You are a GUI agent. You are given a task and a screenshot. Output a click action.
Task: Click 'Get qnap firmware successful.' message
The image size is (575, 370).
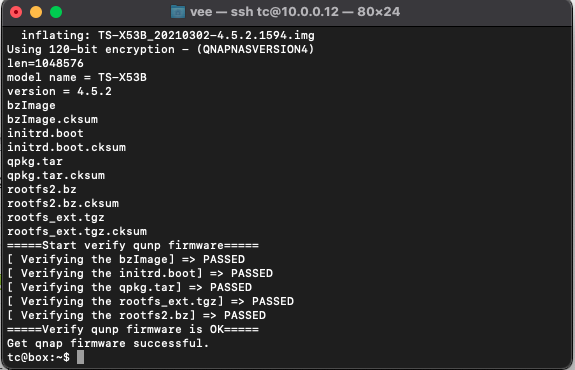pyautogui.click(x=108, y=343)
